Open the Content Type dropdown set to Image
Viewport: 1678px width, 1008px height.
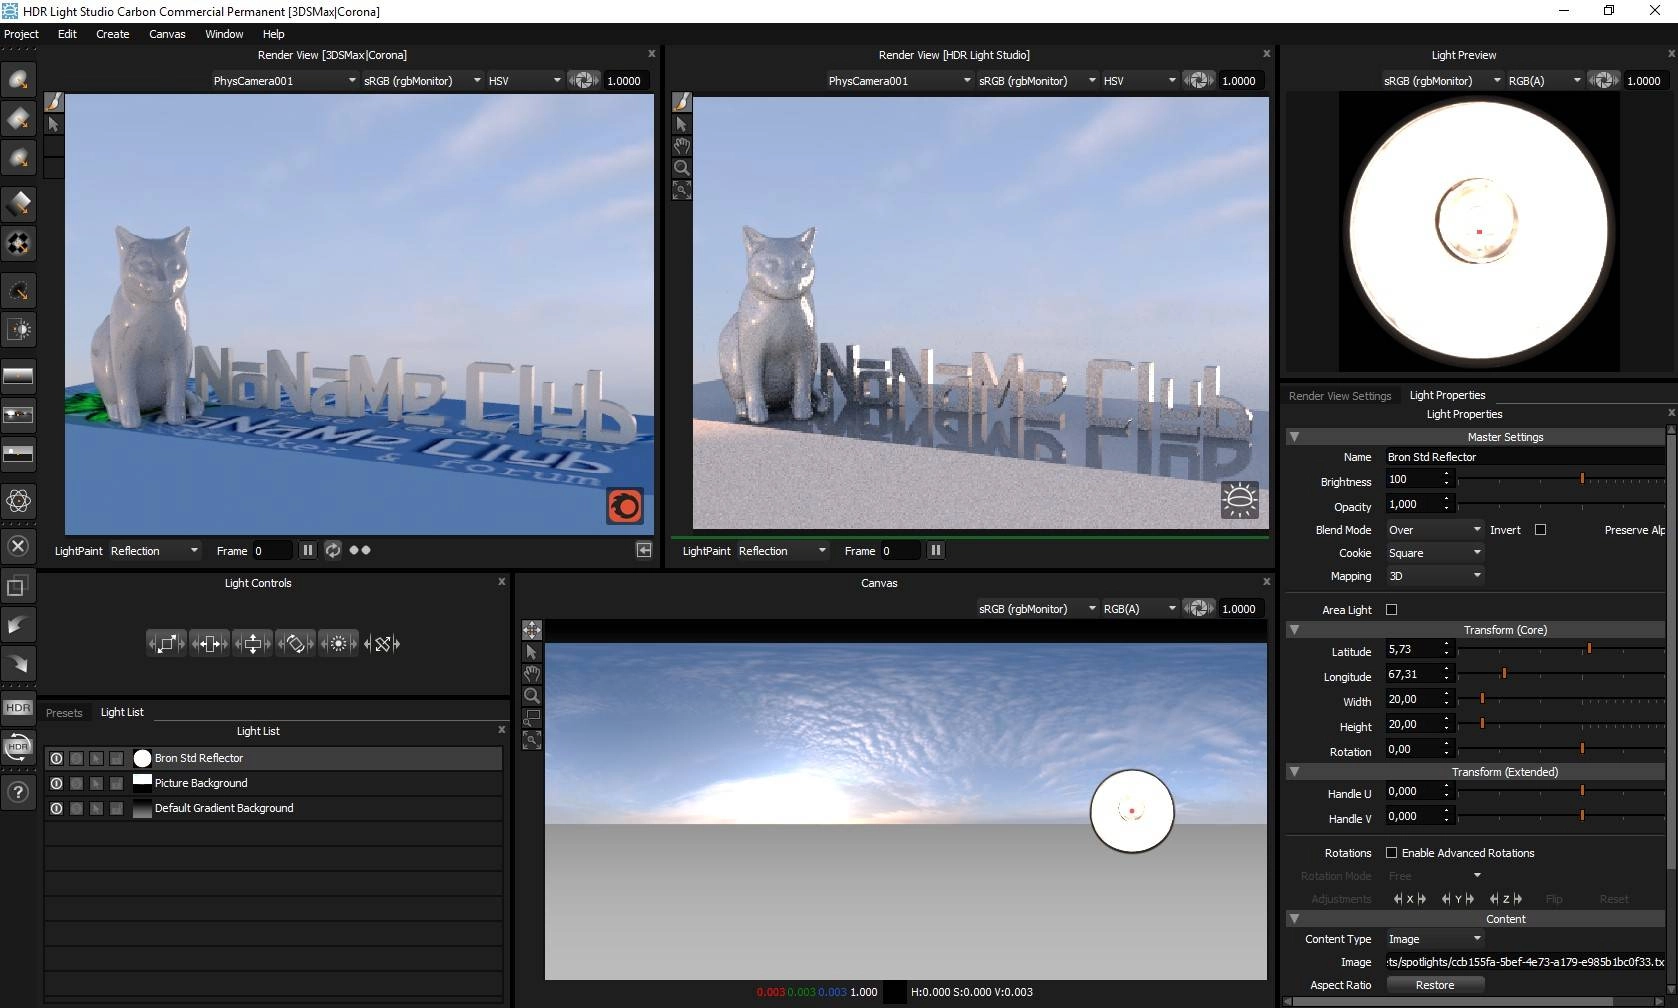(x=1434, y=939)
